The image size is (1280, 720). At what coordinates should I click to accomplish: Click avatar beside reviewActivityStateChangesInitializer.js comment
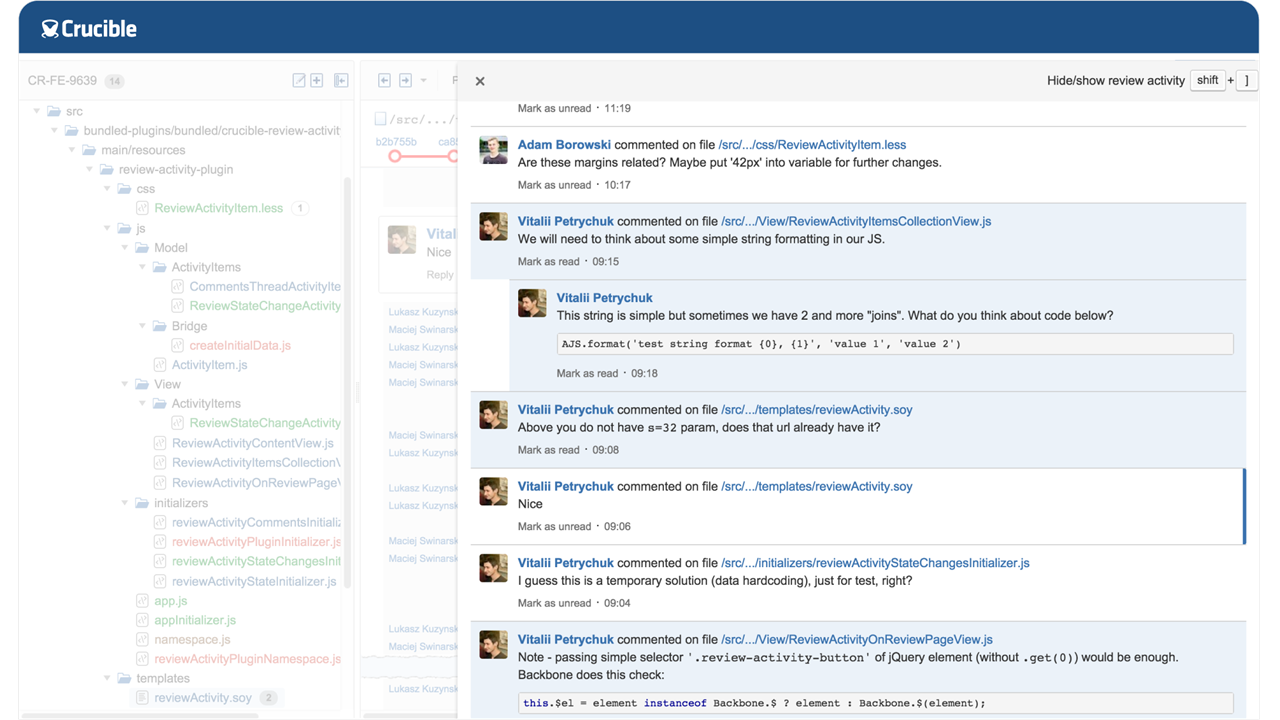[493, 568]
